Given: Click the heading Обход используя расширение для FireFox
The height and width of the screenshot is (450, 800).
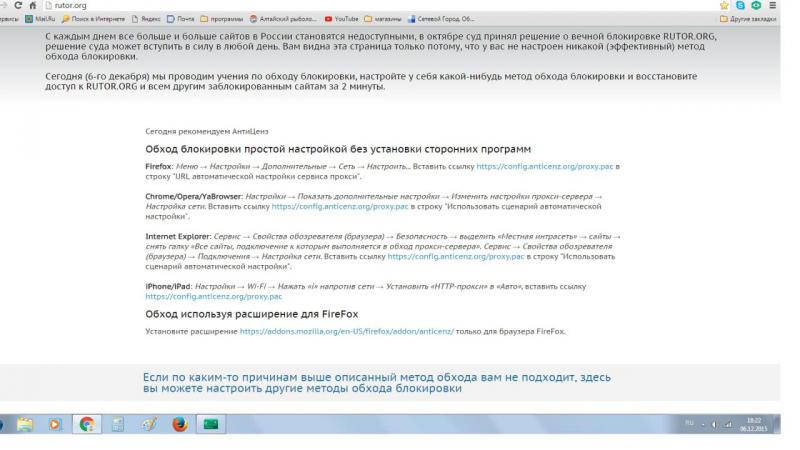Looking at the screenshot, I should [252, 314].
